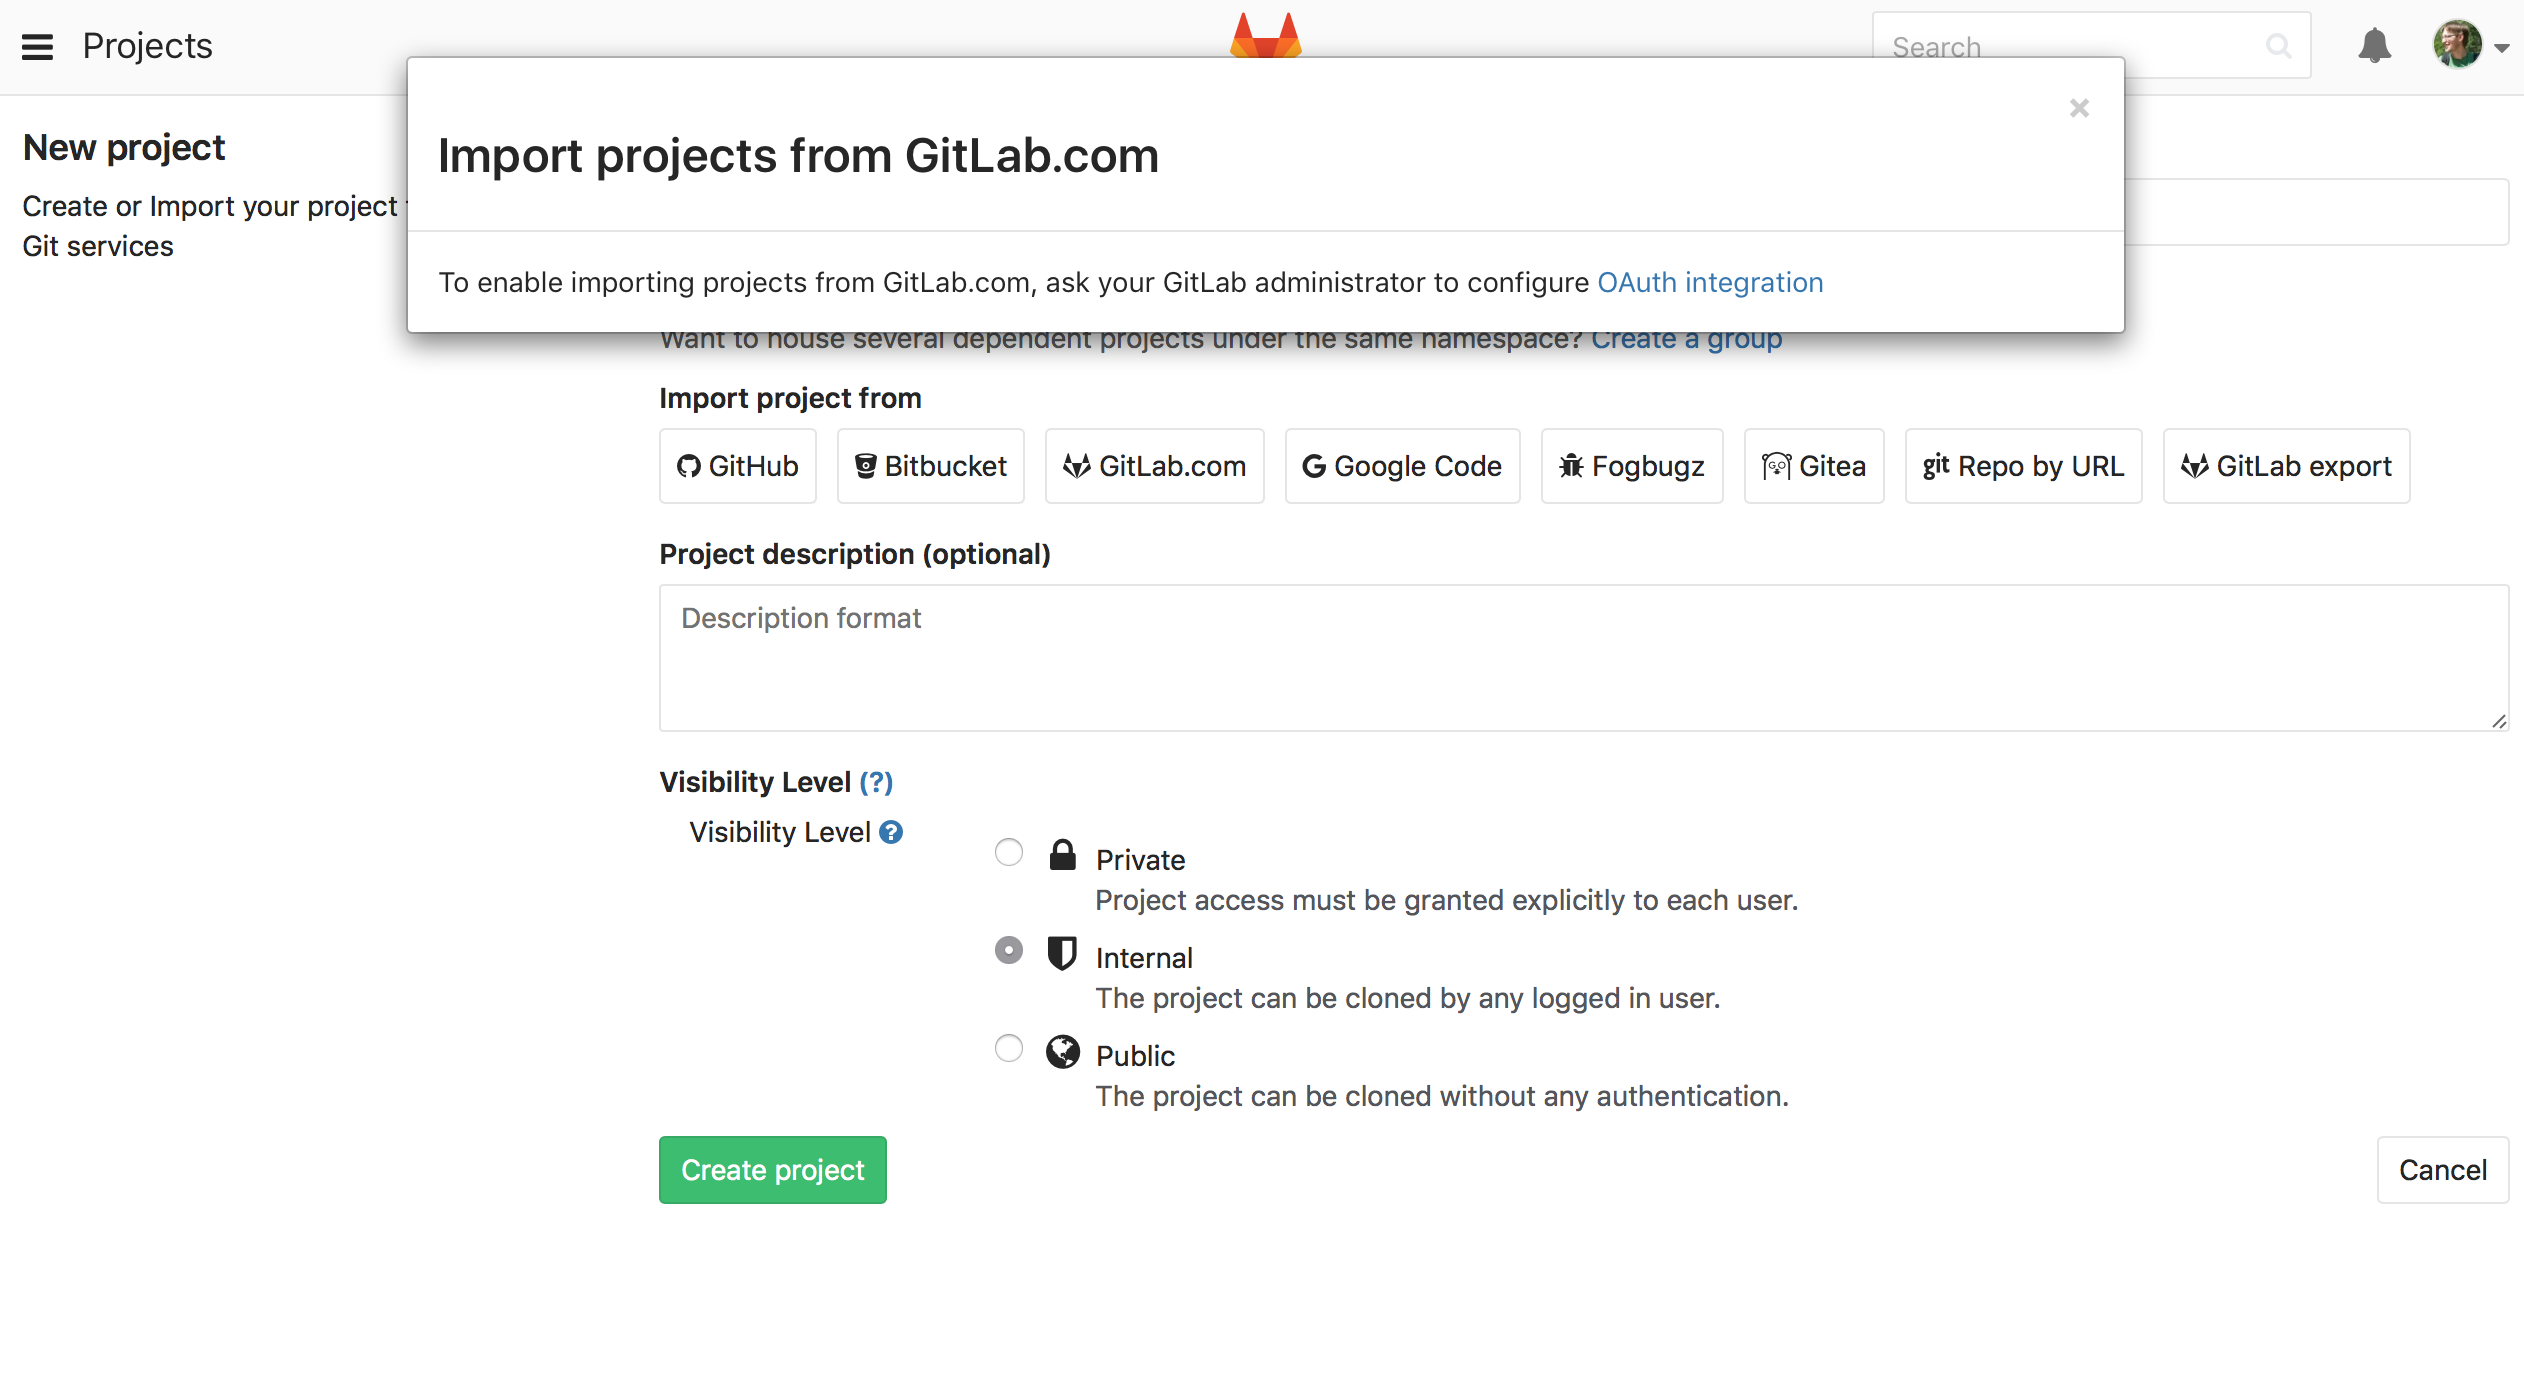Open Visibility Level help tooltip
This screenshot has height=1374, width=2524.
(x=892, y=831)
